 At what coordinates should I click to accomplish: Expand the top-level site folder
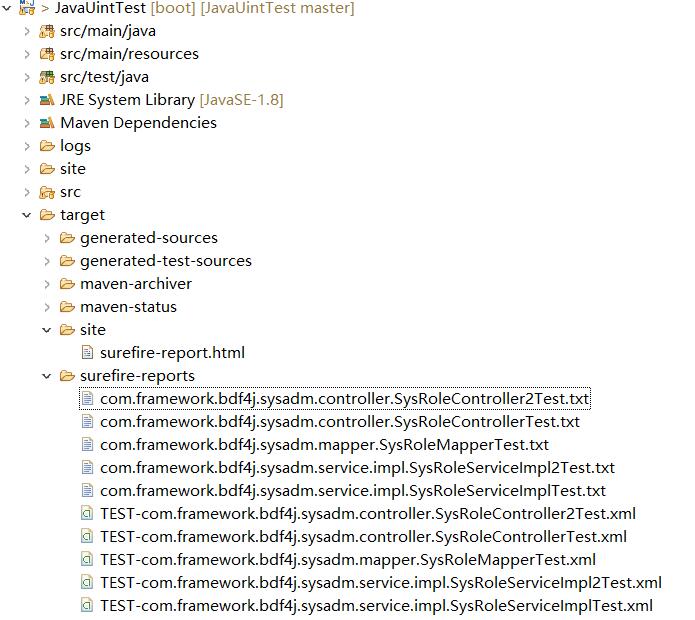tap(27, 169)
